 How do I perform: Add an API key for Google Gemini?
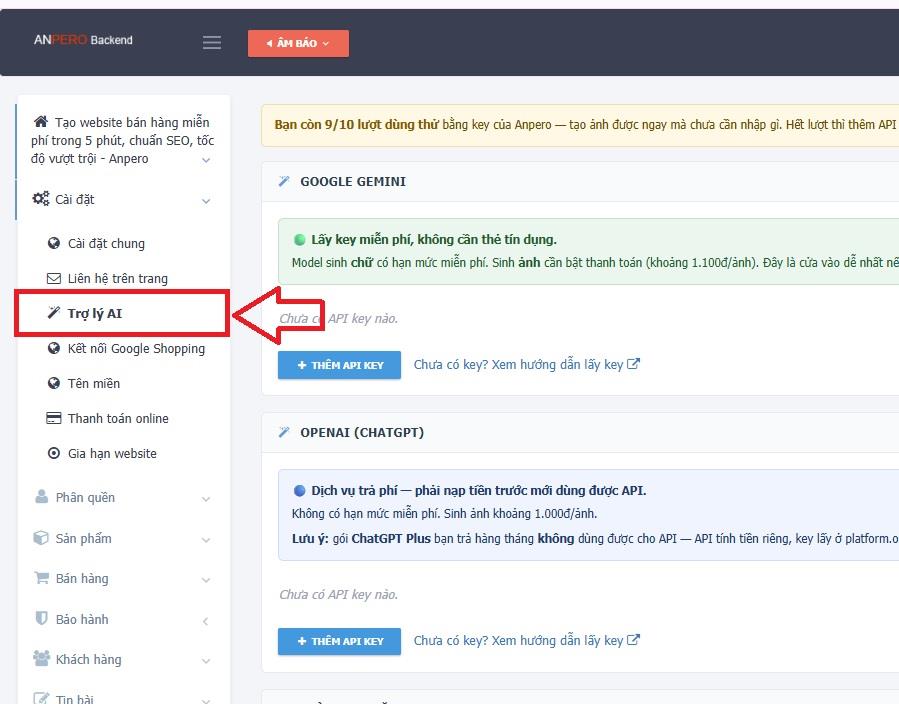pos(339,365)
